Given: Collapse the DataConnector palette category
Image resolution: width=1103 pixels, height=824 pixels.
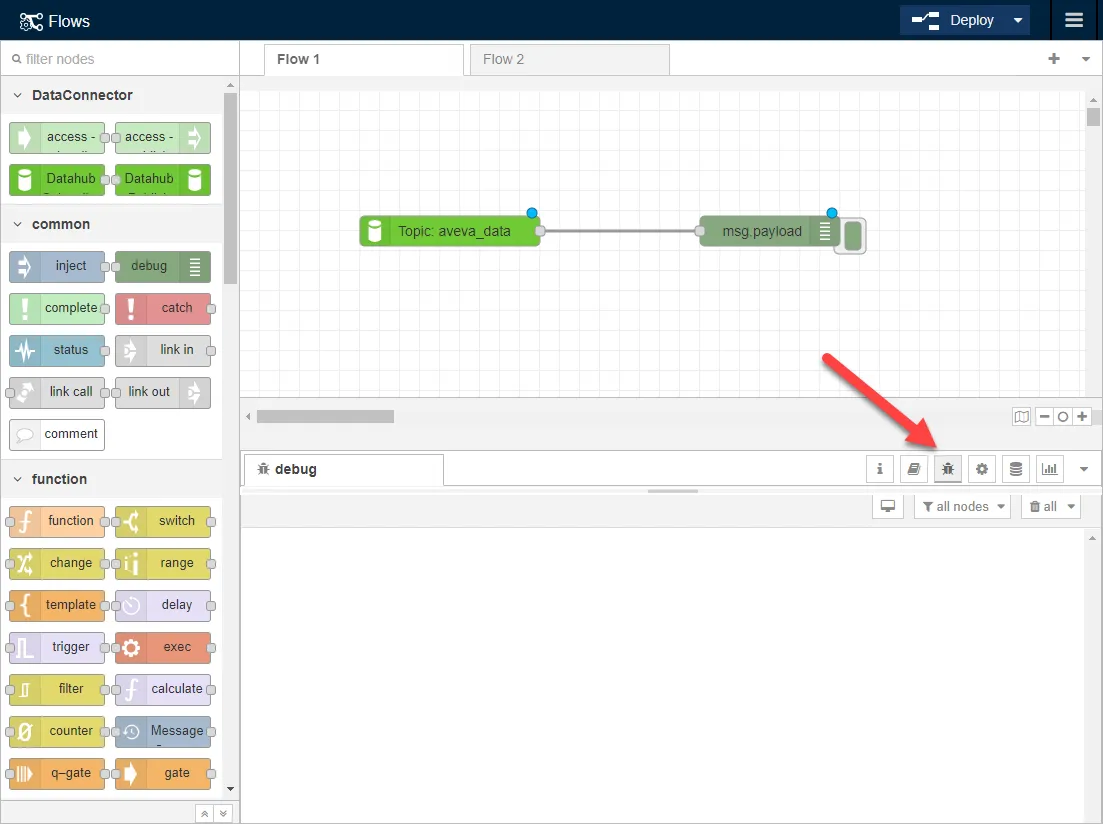Looking at the screenshot, I should click(x=113, y=95).
